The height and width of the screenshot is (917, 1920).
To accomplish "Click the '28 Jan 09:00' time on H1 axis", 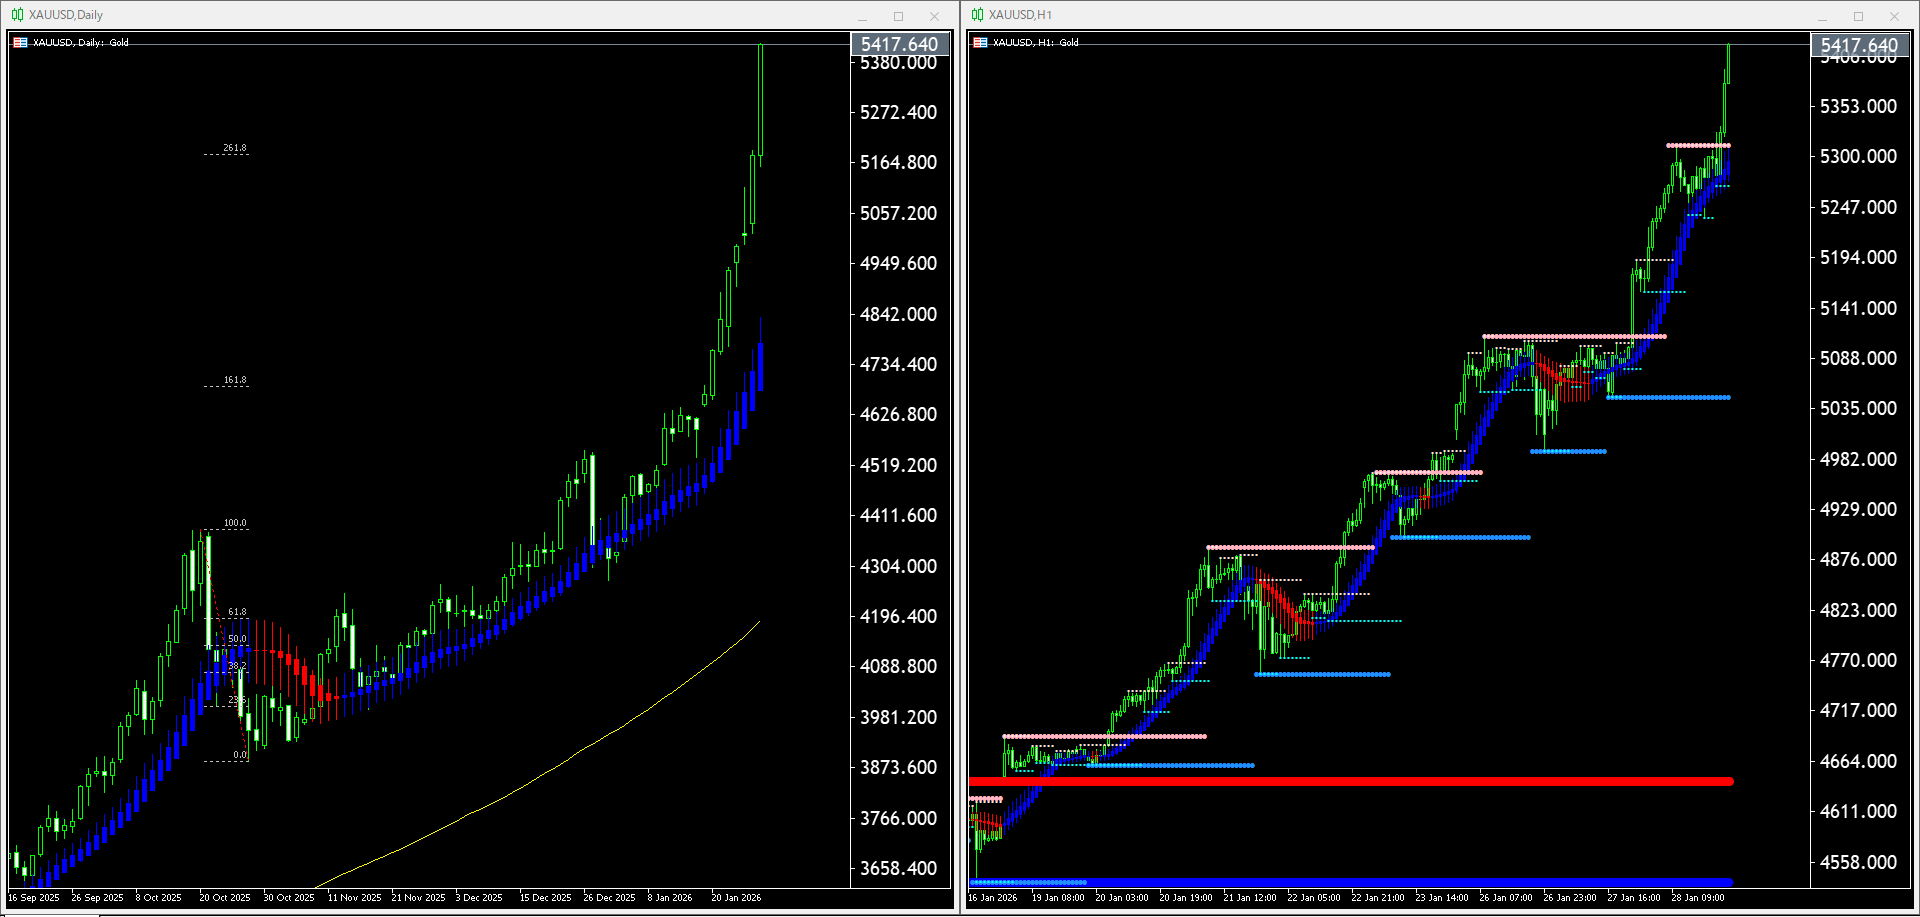I will pyautogui.click(x=1698, y=898).
